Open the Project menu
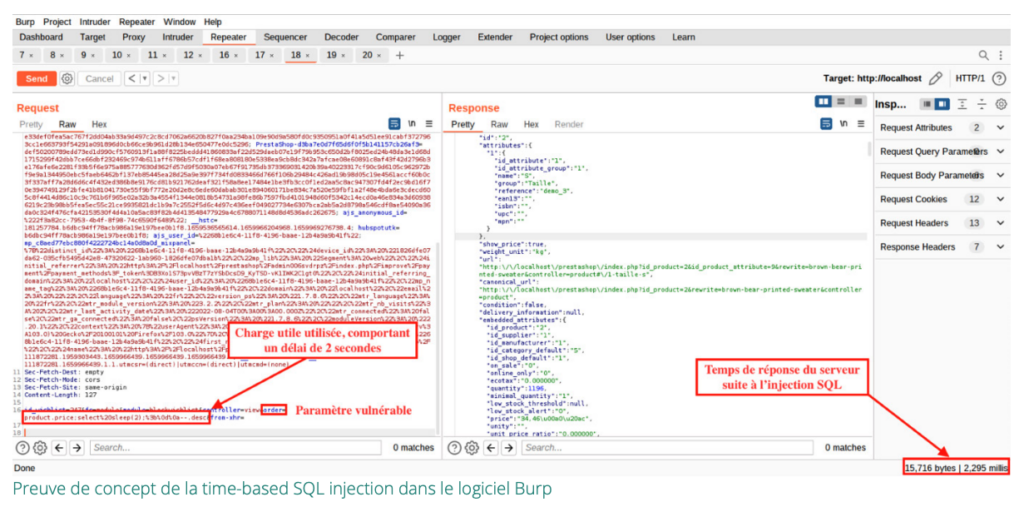 [x=57, y=22]
